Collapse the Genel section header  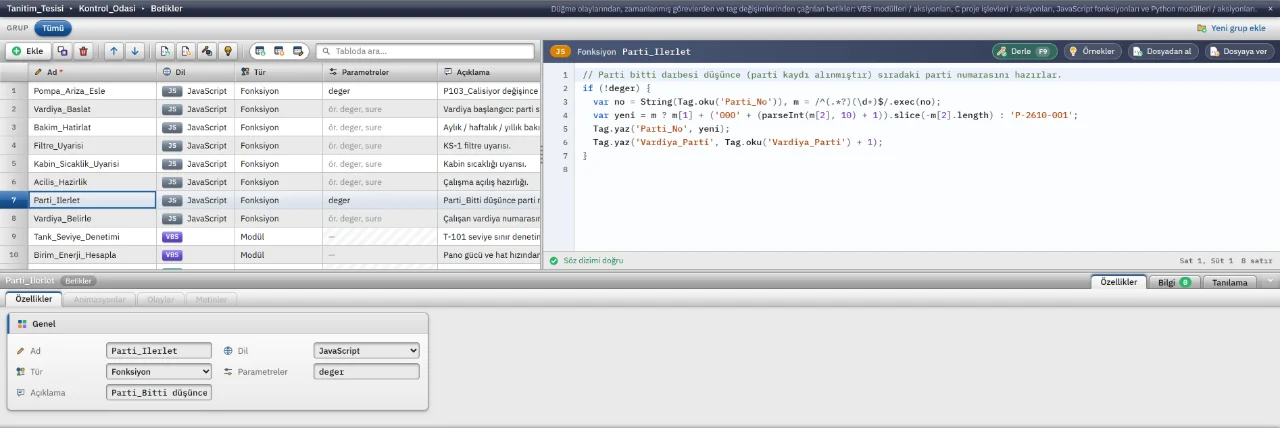(x=218, y=324)
